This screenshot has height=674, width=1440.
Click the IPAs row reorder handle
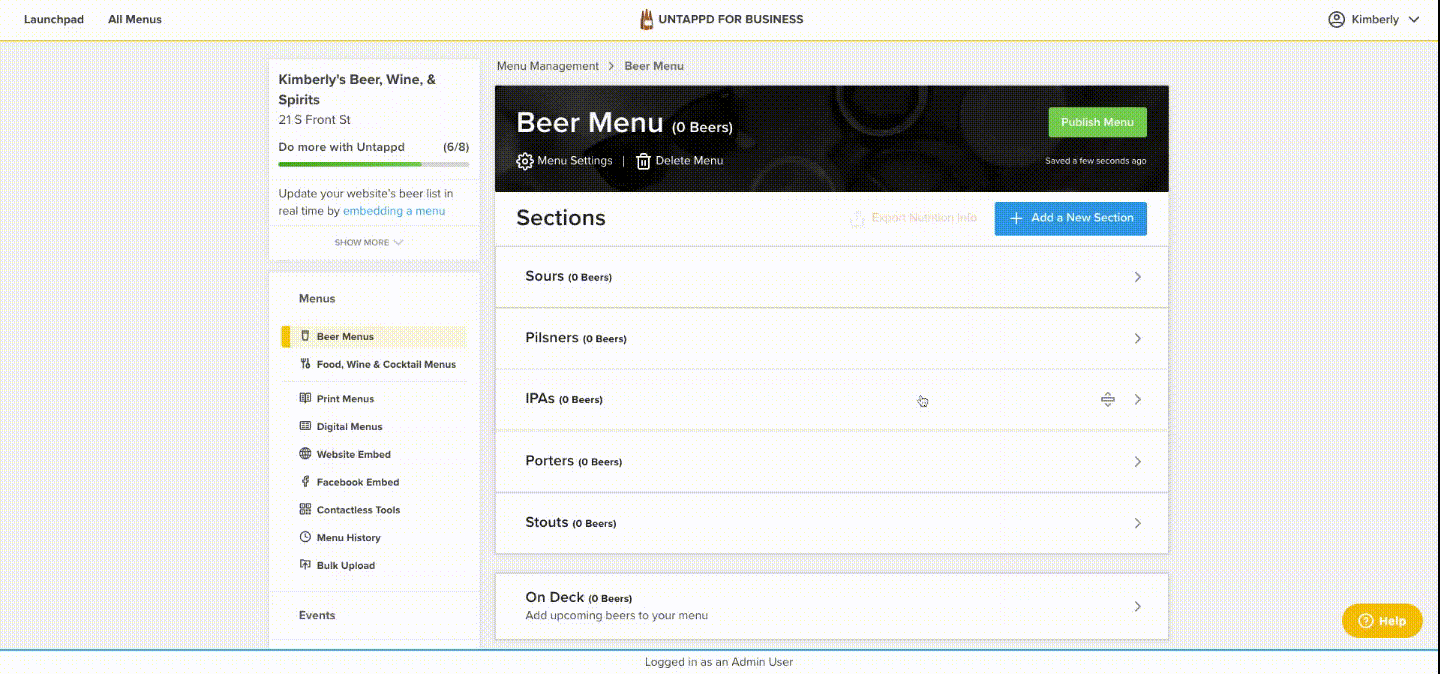pos(1107,400)
